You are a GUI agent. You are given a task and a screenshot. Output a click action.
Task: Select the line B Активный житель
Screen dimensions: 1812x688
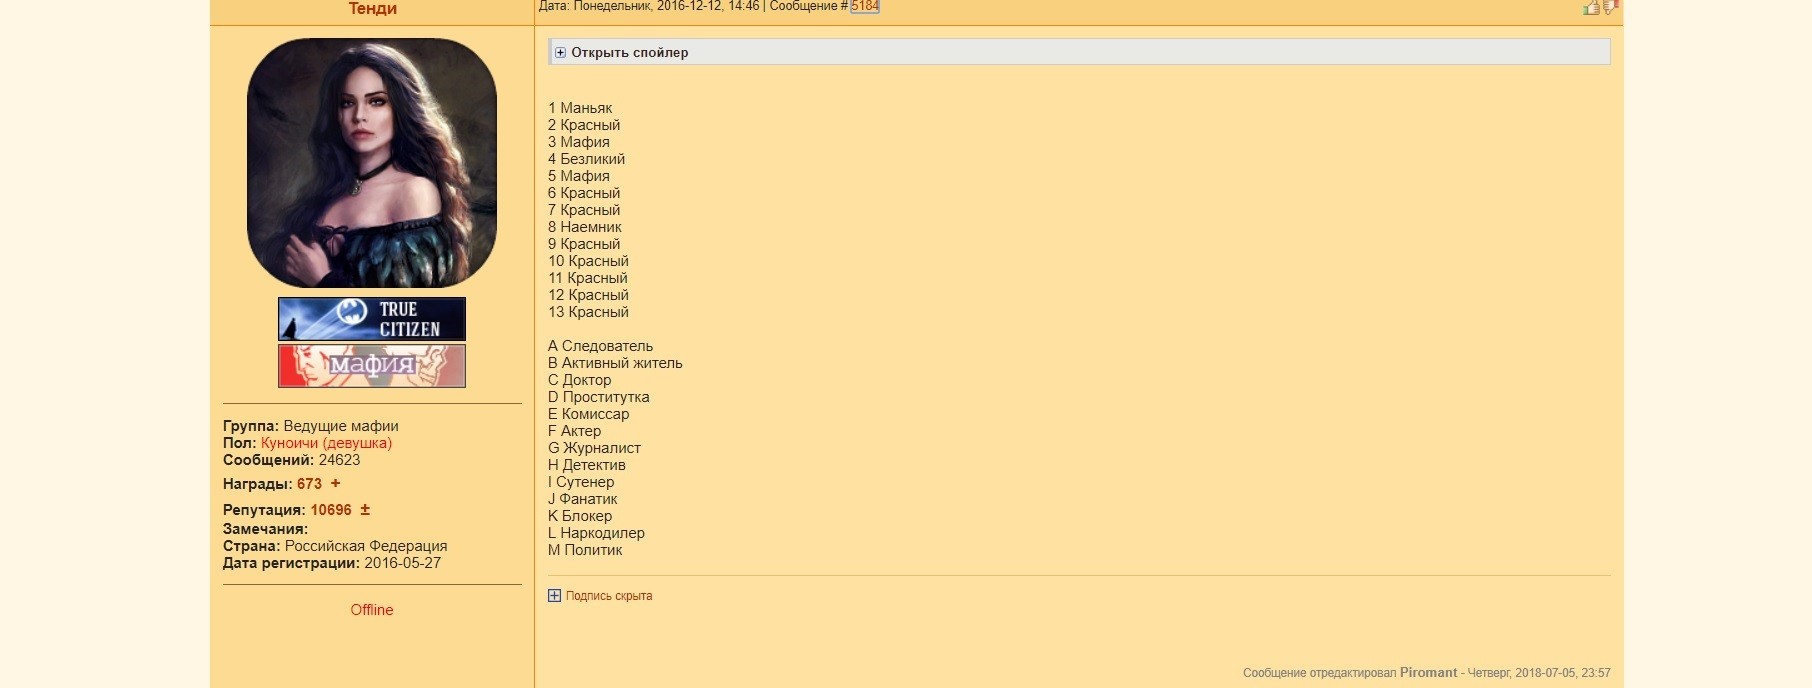point(615,363)
